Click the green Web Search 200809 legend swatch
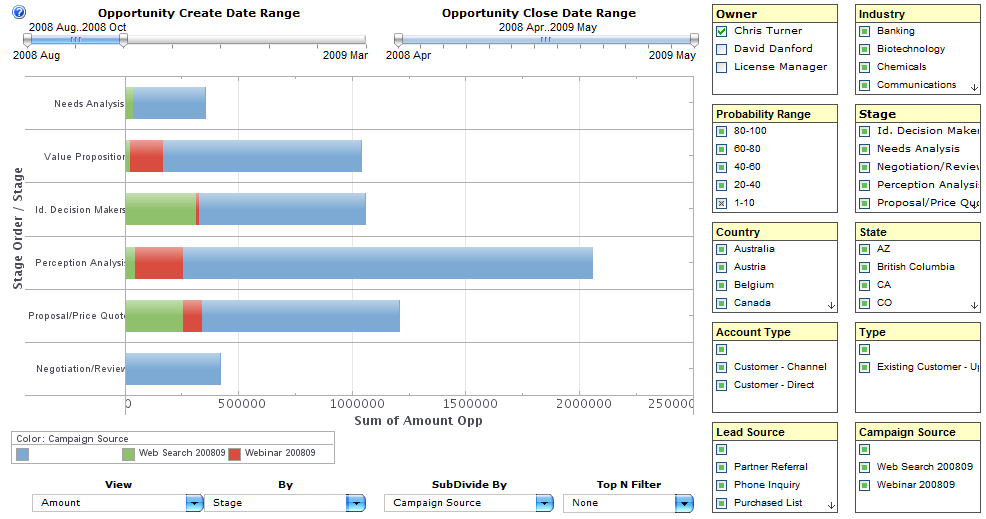The width and height of the screenshot is (986, 519). [x=128, y=454]
